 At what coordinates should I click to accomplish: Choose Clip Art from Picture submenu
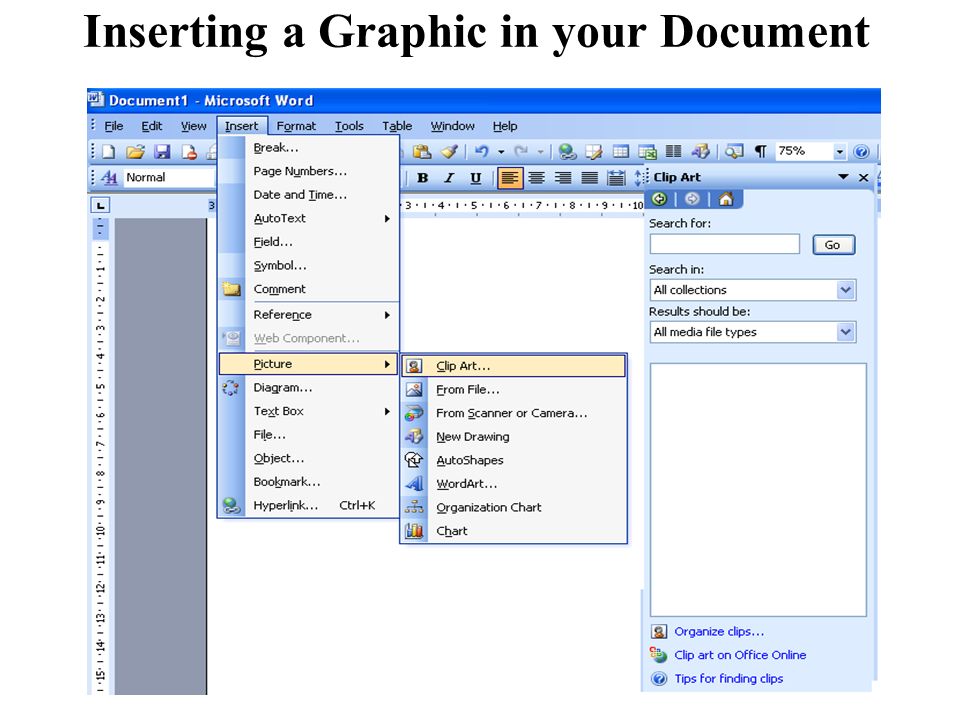pyautogui.click(x=514, y=366)
